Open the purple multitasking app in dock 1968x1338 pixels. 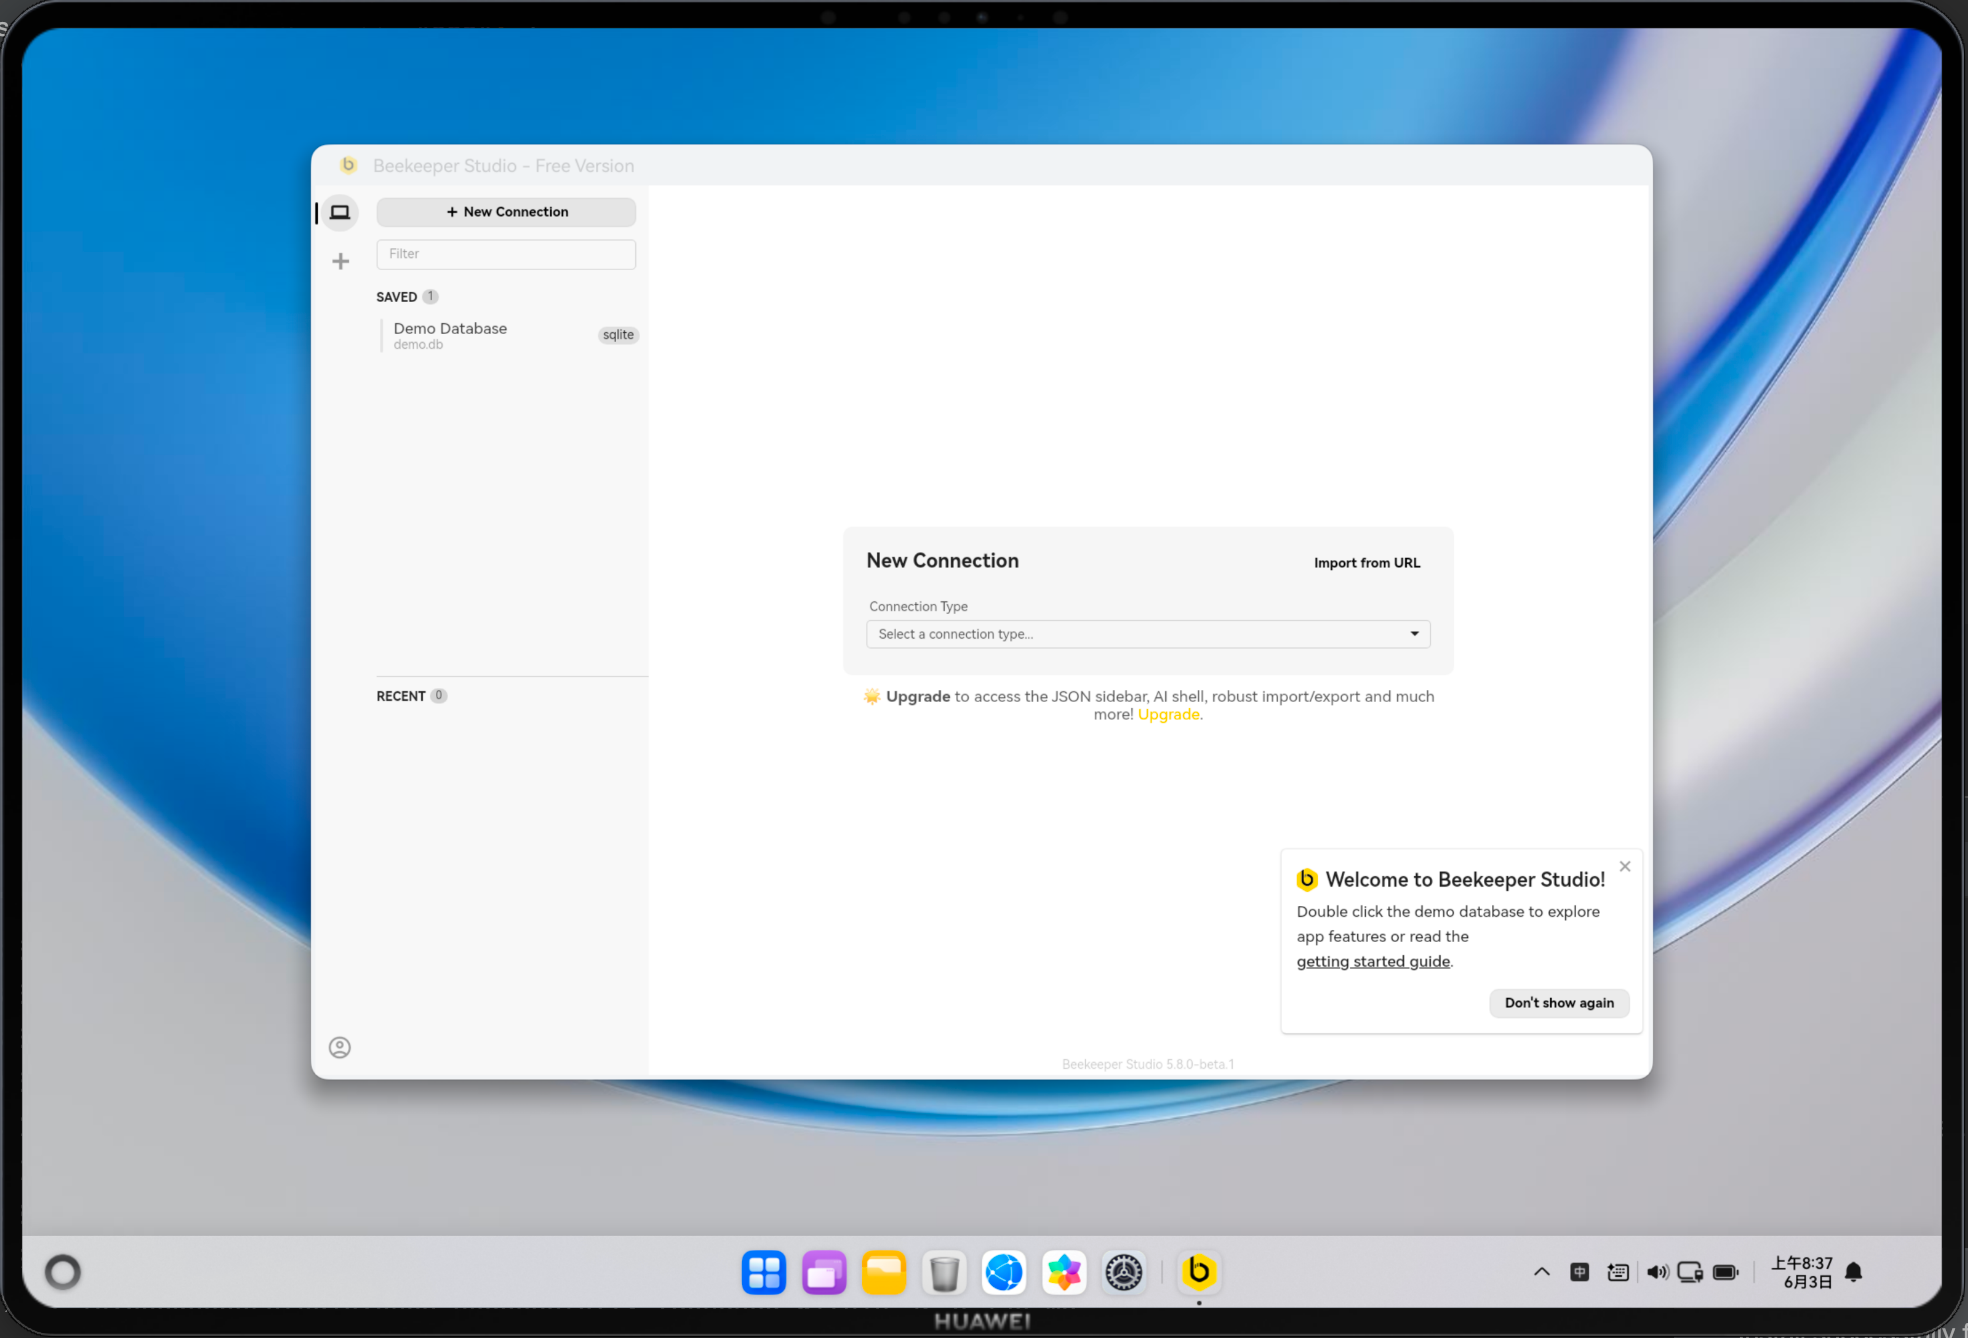click(x=824, y=1273)
